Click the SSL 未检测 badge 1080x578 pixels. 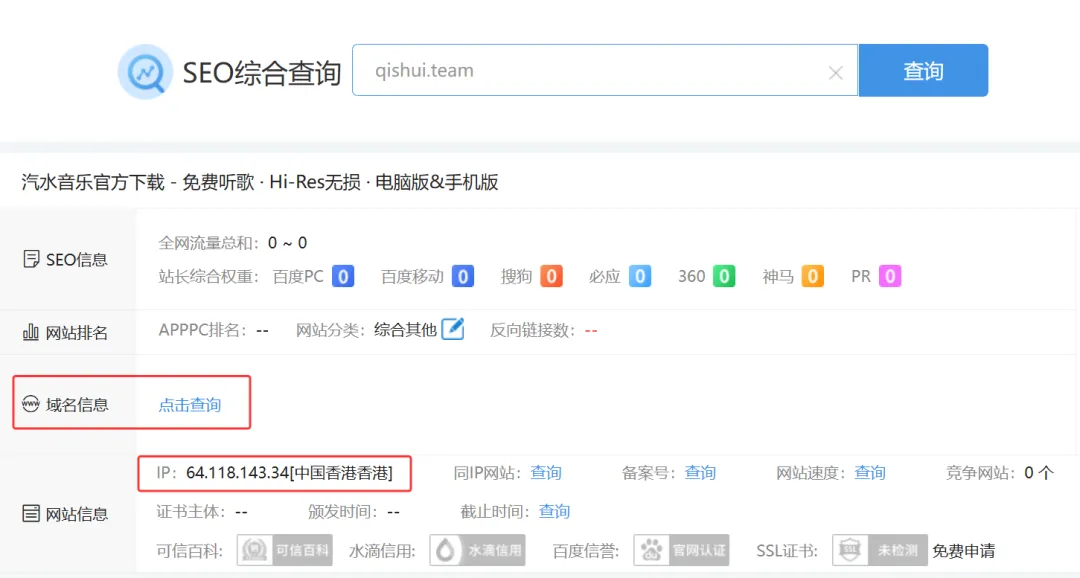(880, 550)
